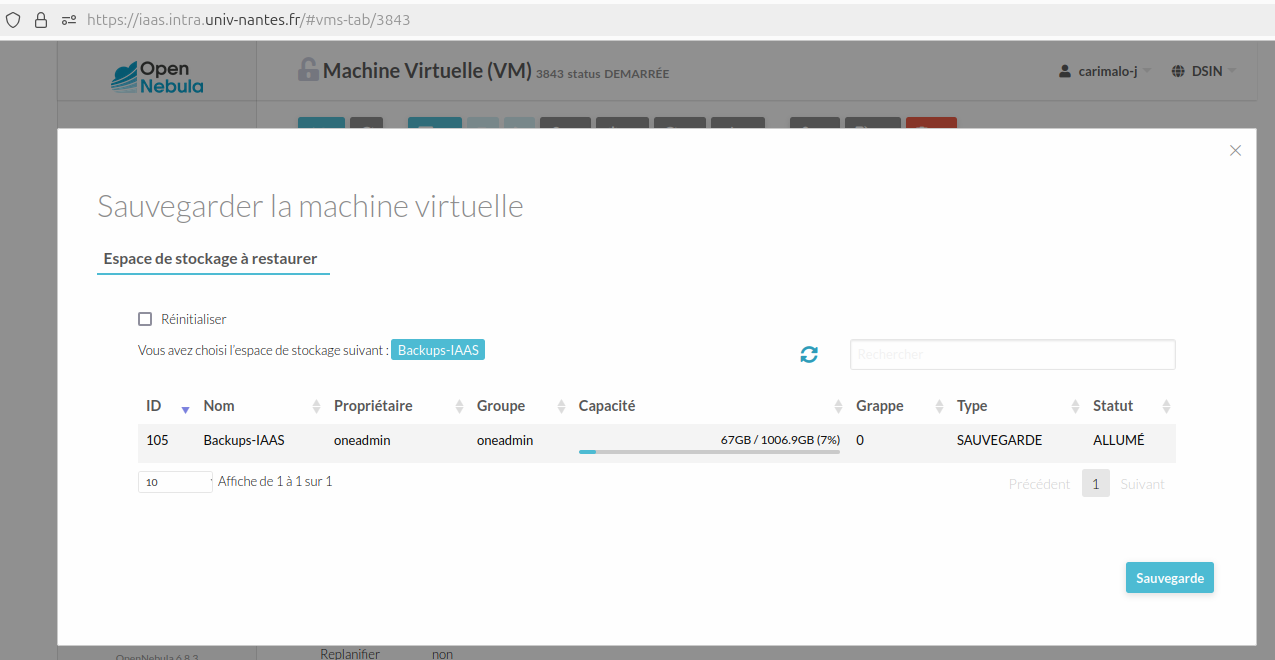Click the permissions icon in the address bar
1275x660 pixels.
[67, 18]
